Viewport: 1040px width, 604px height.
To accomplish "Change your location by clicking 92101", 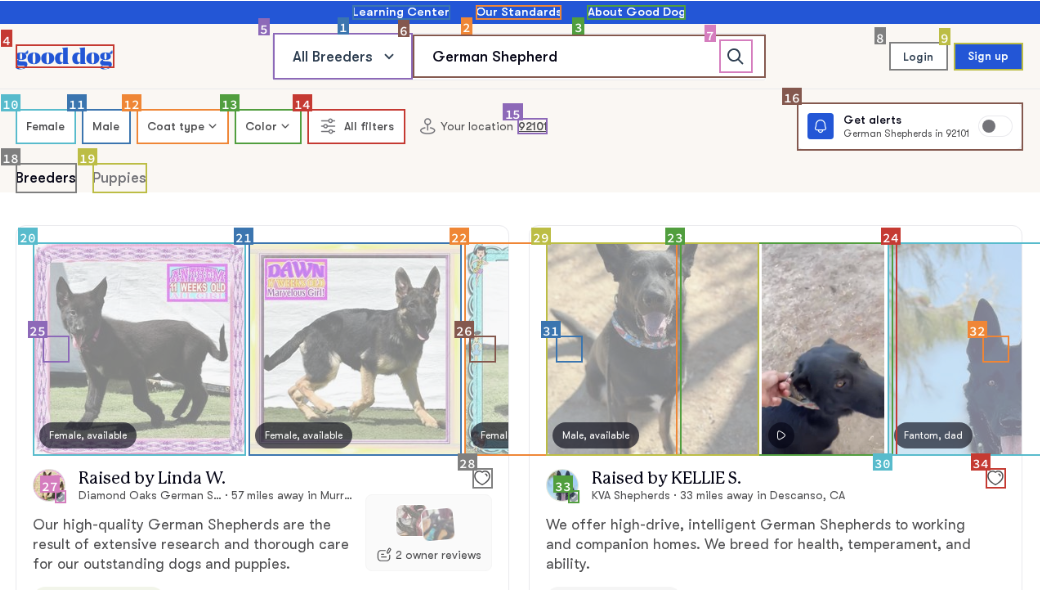I will [530, 126].
